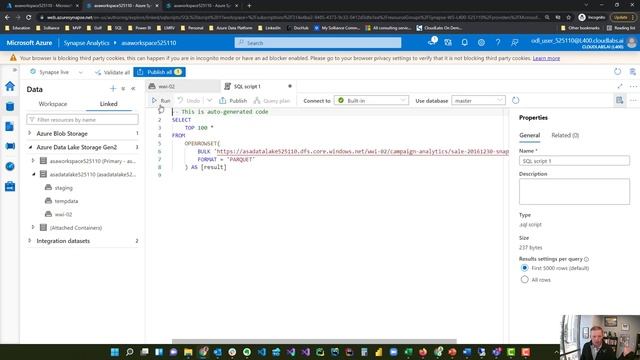640x360 pixels.
Task: Expand Azure Blob Storage node
Action: pyautogui.click(x=29, y=133)
